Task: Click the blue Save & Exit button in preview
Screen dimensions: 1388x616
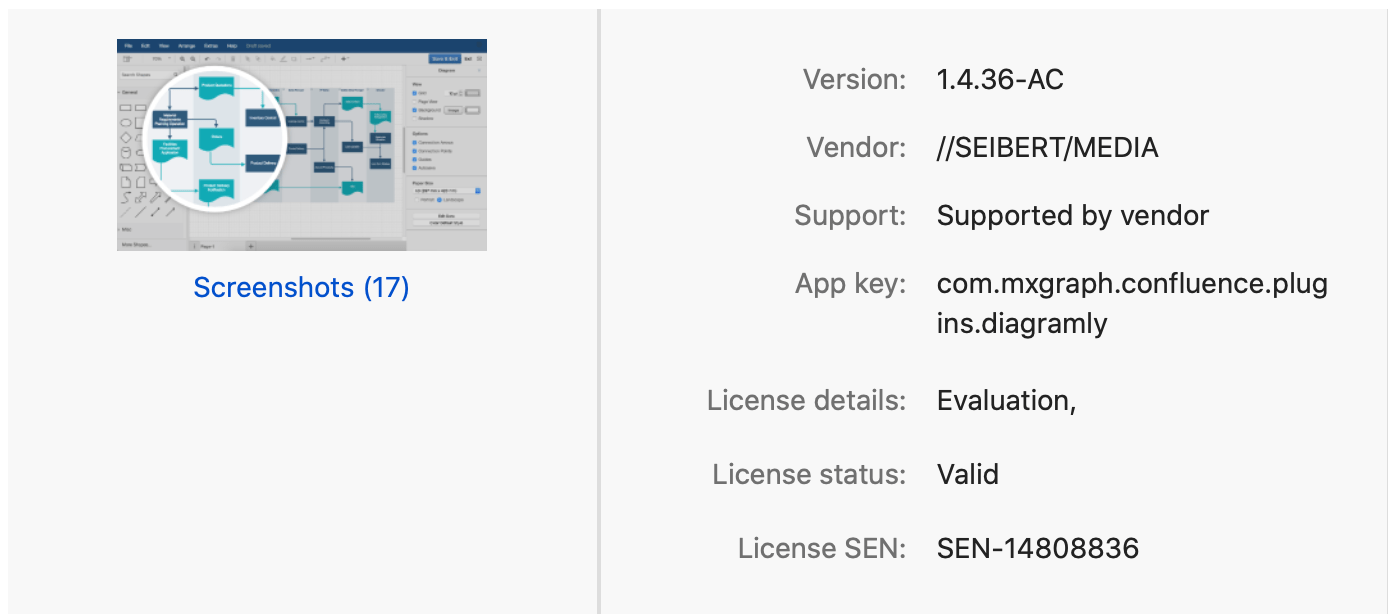Action: (444, 59)
